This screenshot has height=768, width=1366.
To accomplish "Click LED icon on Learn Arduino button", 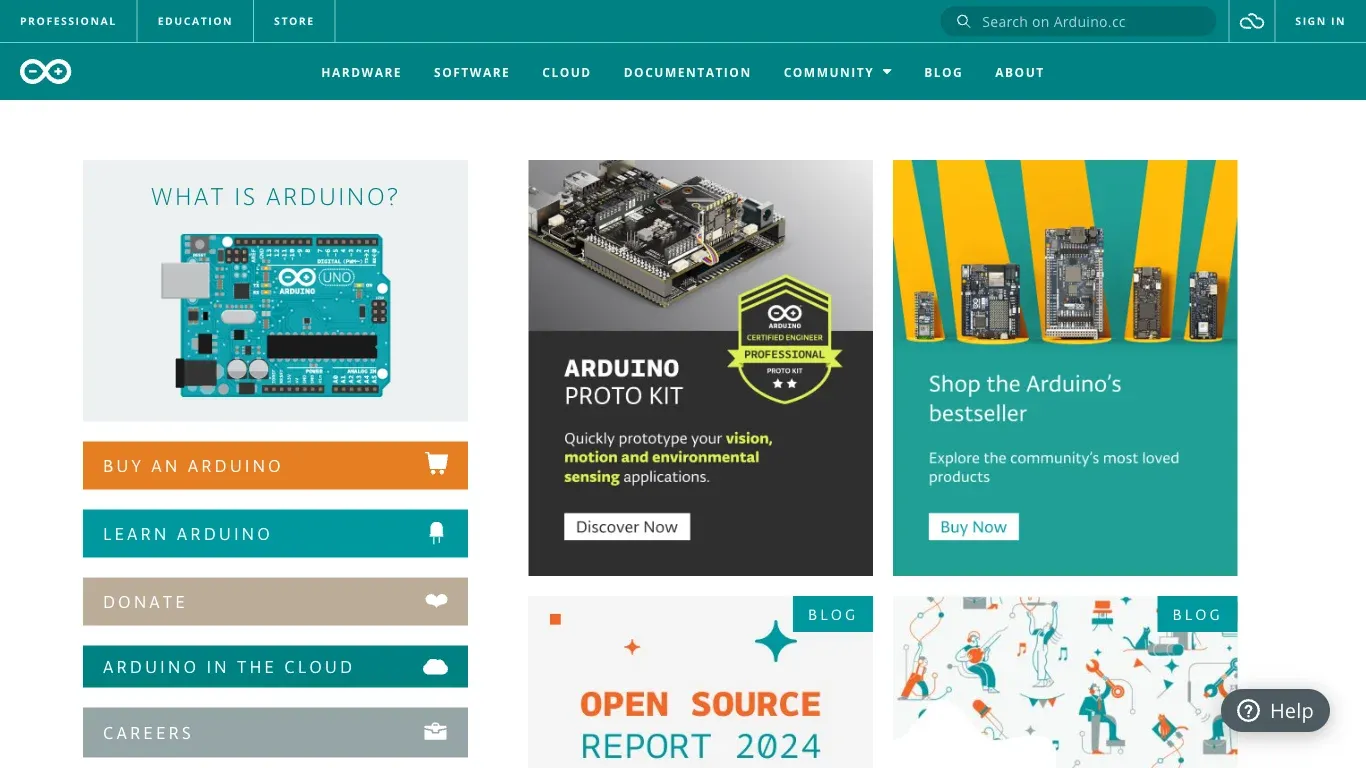I will pos(436,533).
